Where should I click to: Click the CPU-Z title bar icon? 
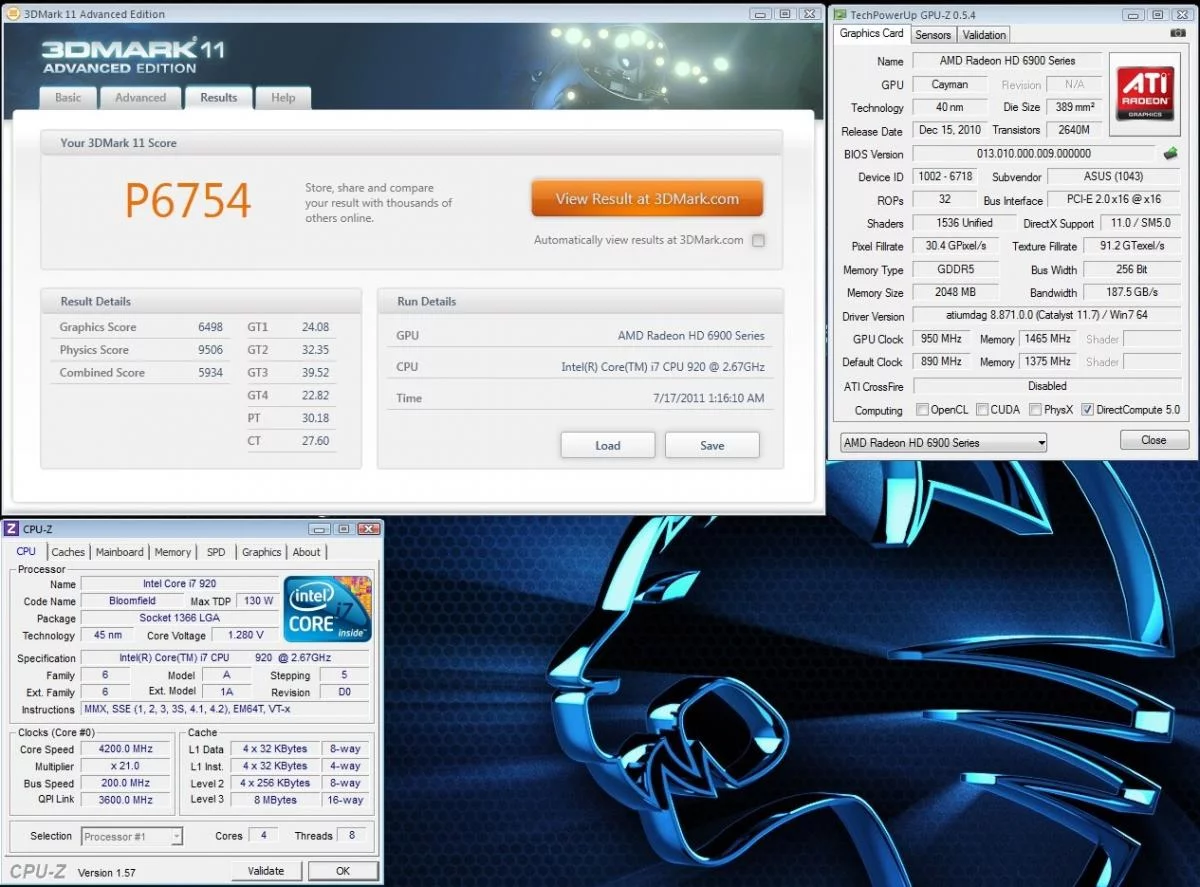11,528
